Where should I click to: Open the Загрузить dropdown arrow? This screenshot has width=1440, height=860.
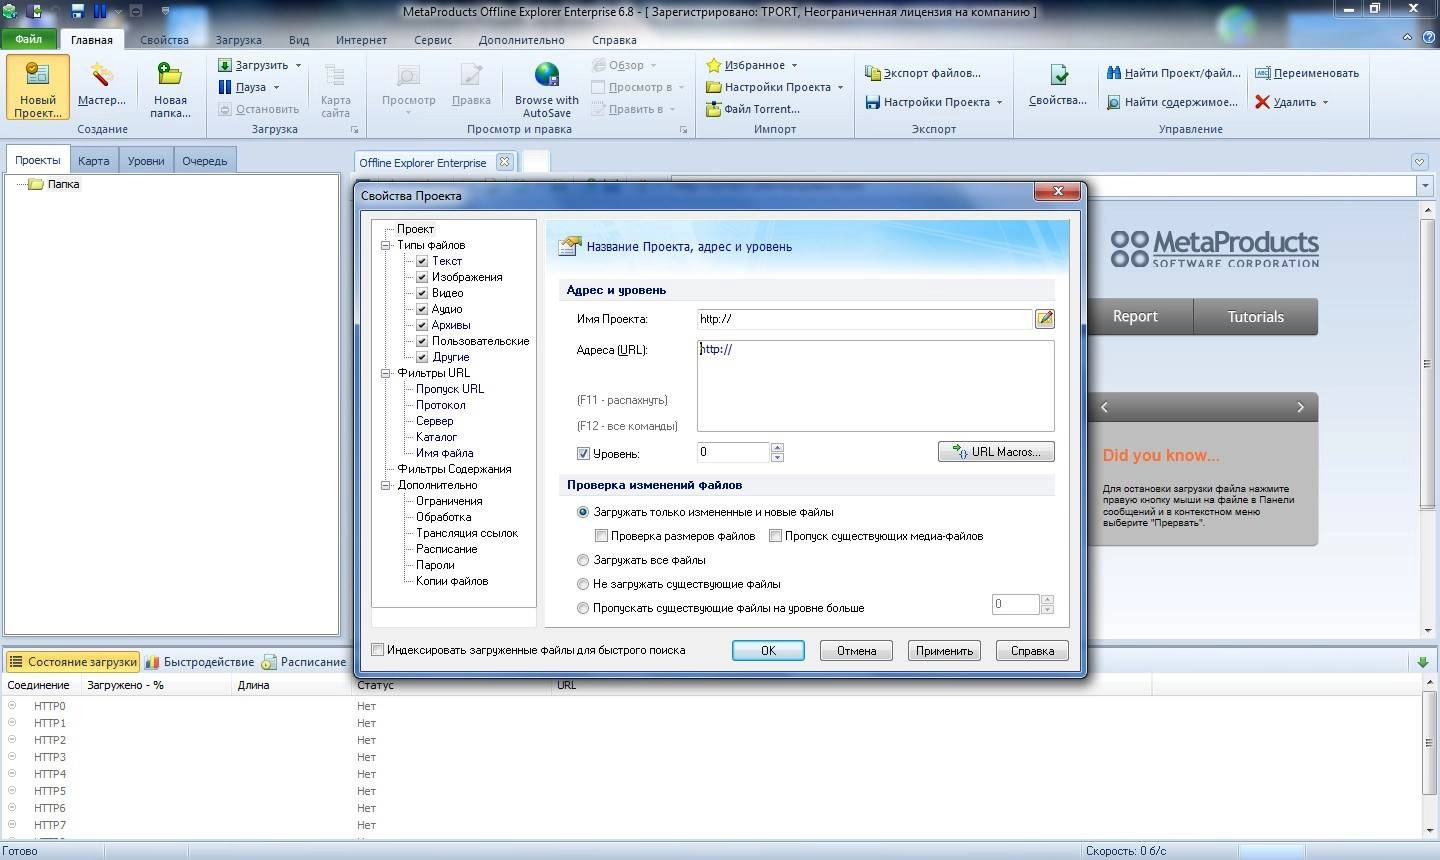[x=298, y=66]
